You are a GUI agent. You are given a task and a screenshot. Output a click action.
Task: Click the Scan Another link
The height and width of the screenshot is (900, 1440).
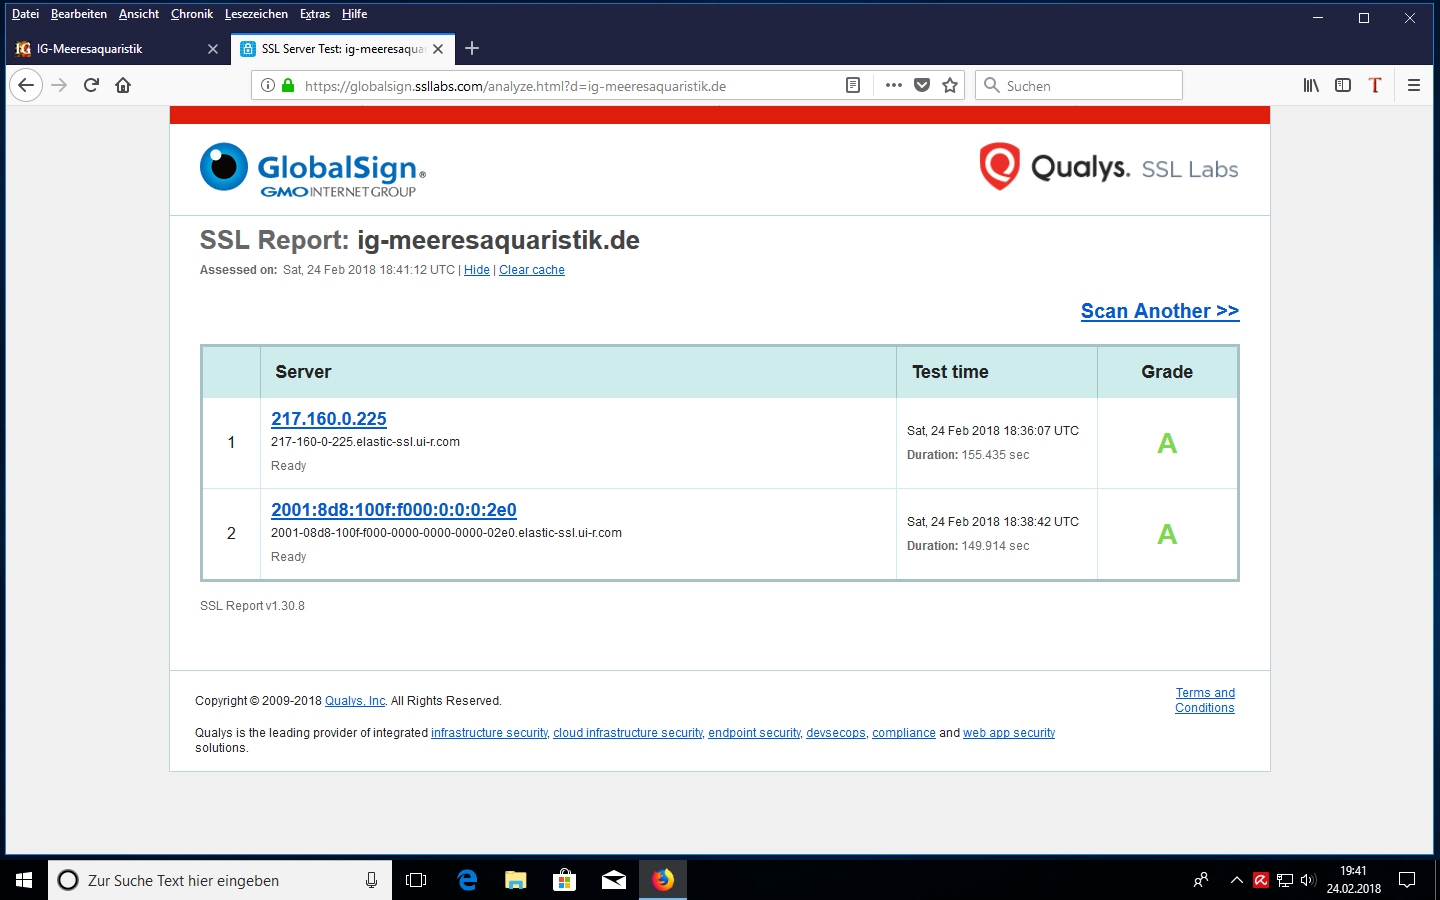pos(1159,311)
